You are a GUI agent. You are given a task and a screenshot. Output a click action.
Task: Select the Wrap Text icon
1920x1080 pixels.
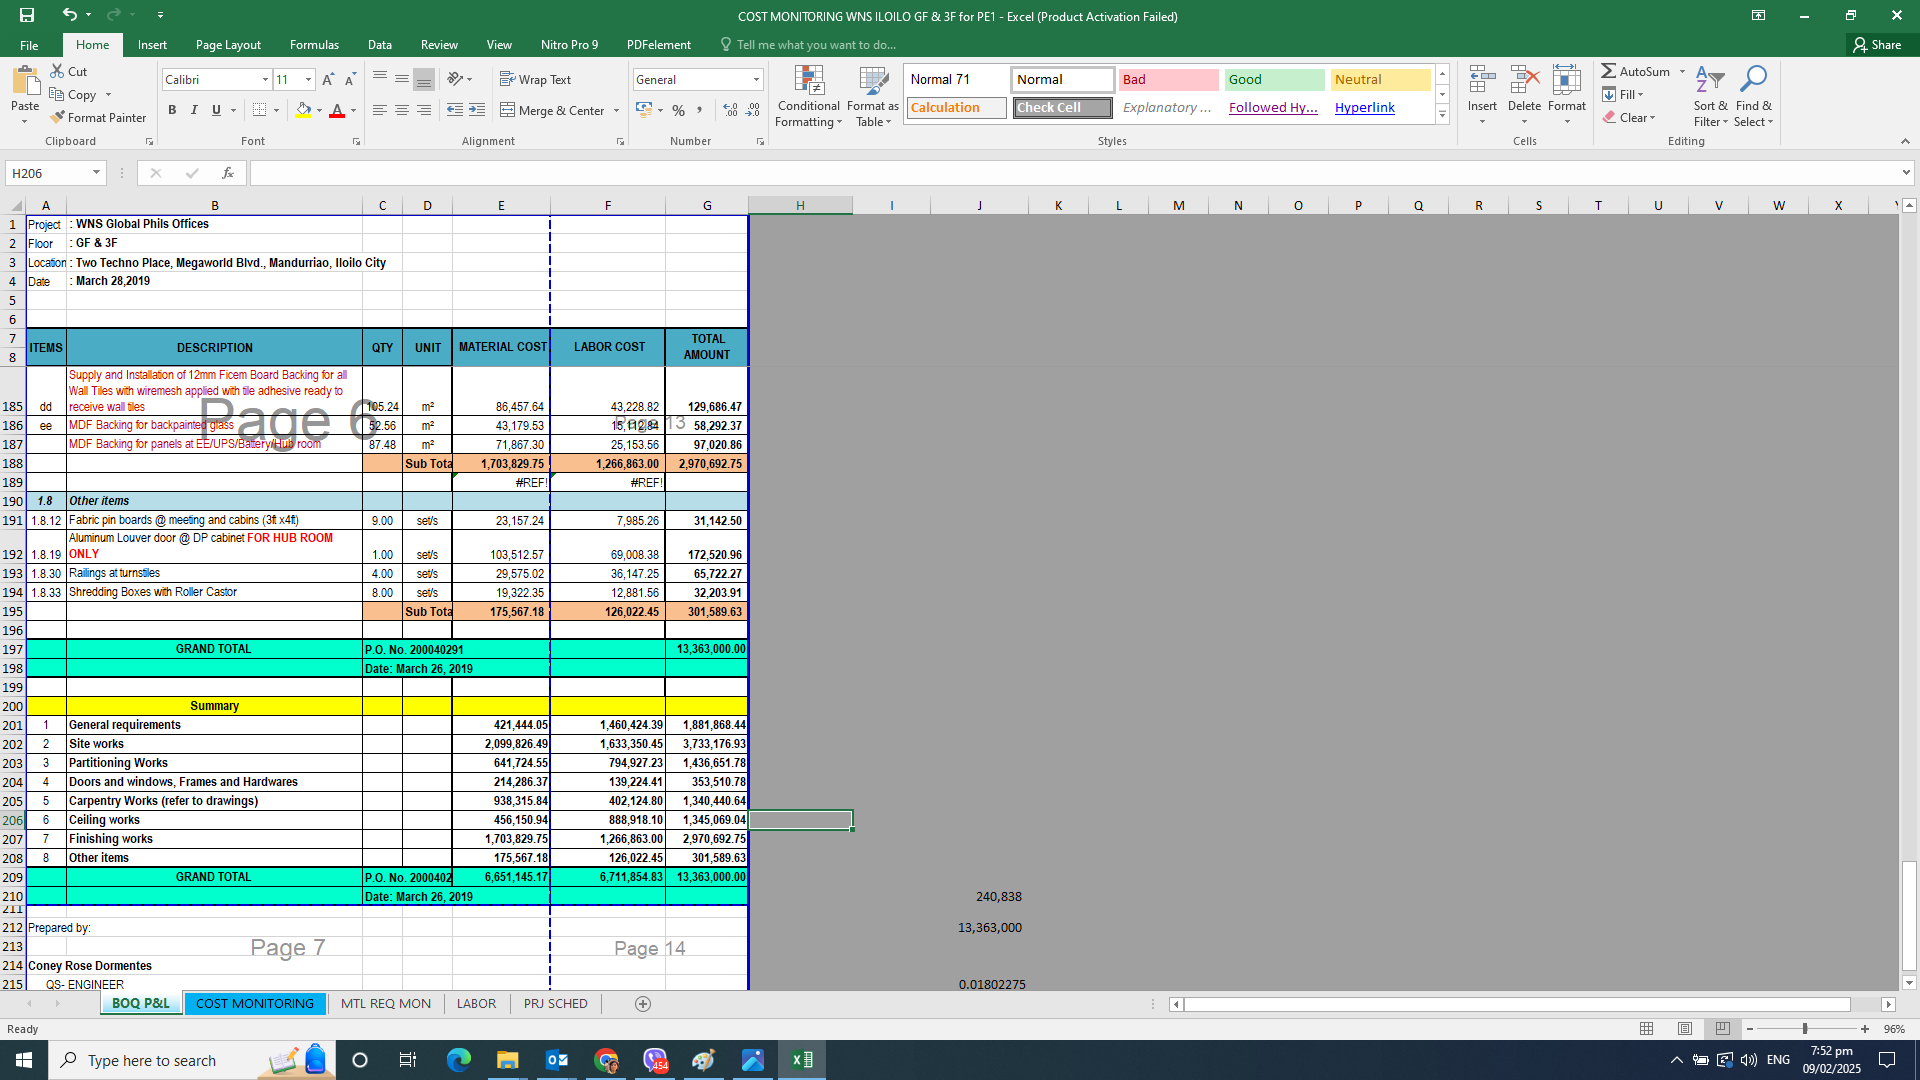(x=536, y=79)
